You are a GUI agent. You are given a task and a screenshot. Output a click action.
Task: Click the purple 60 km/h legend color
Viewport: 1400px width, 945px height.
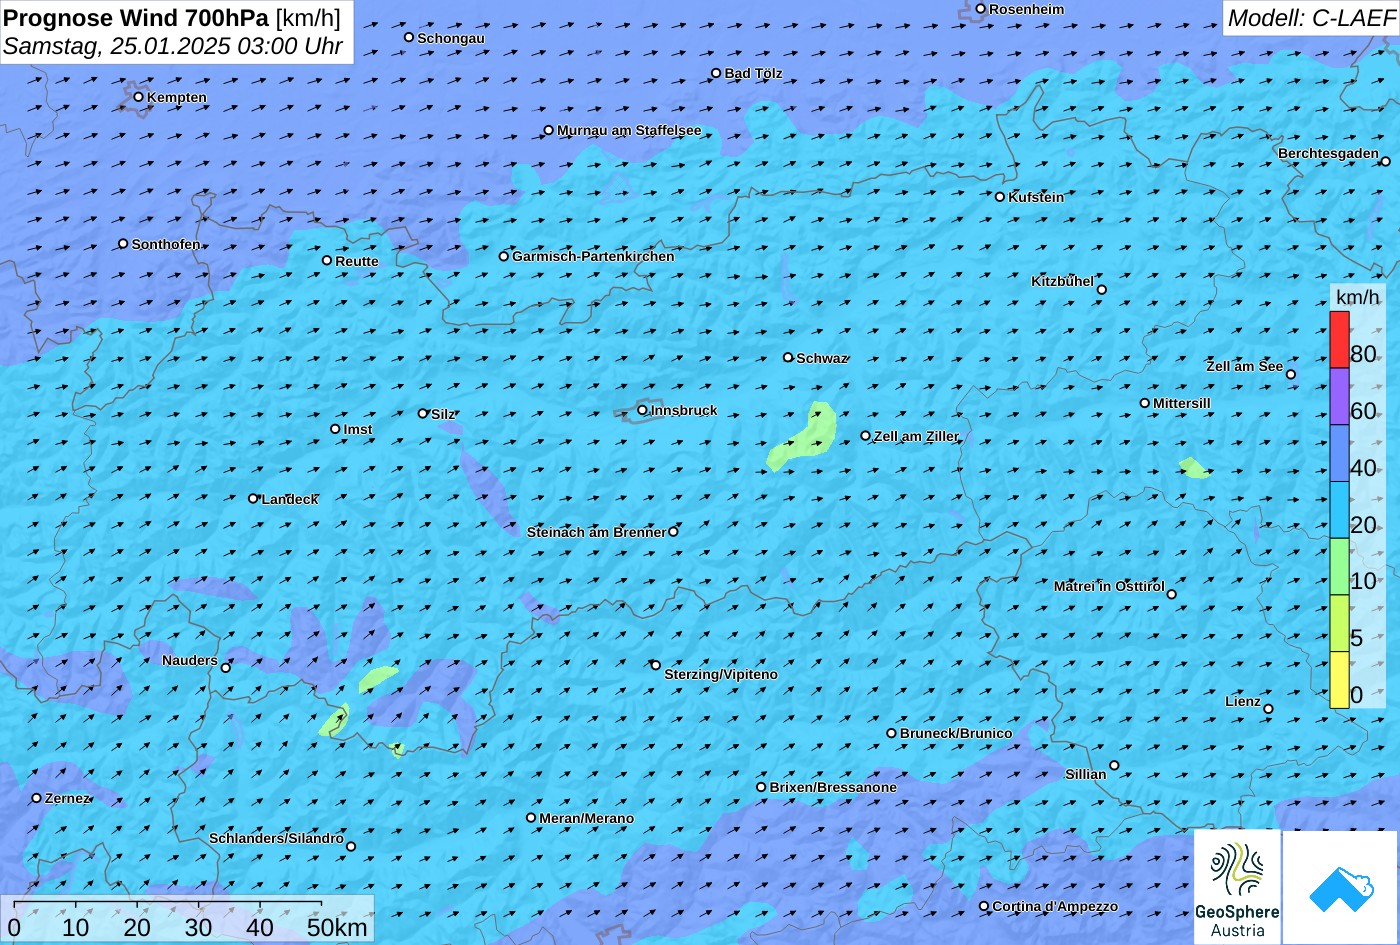click(1339, 397)
